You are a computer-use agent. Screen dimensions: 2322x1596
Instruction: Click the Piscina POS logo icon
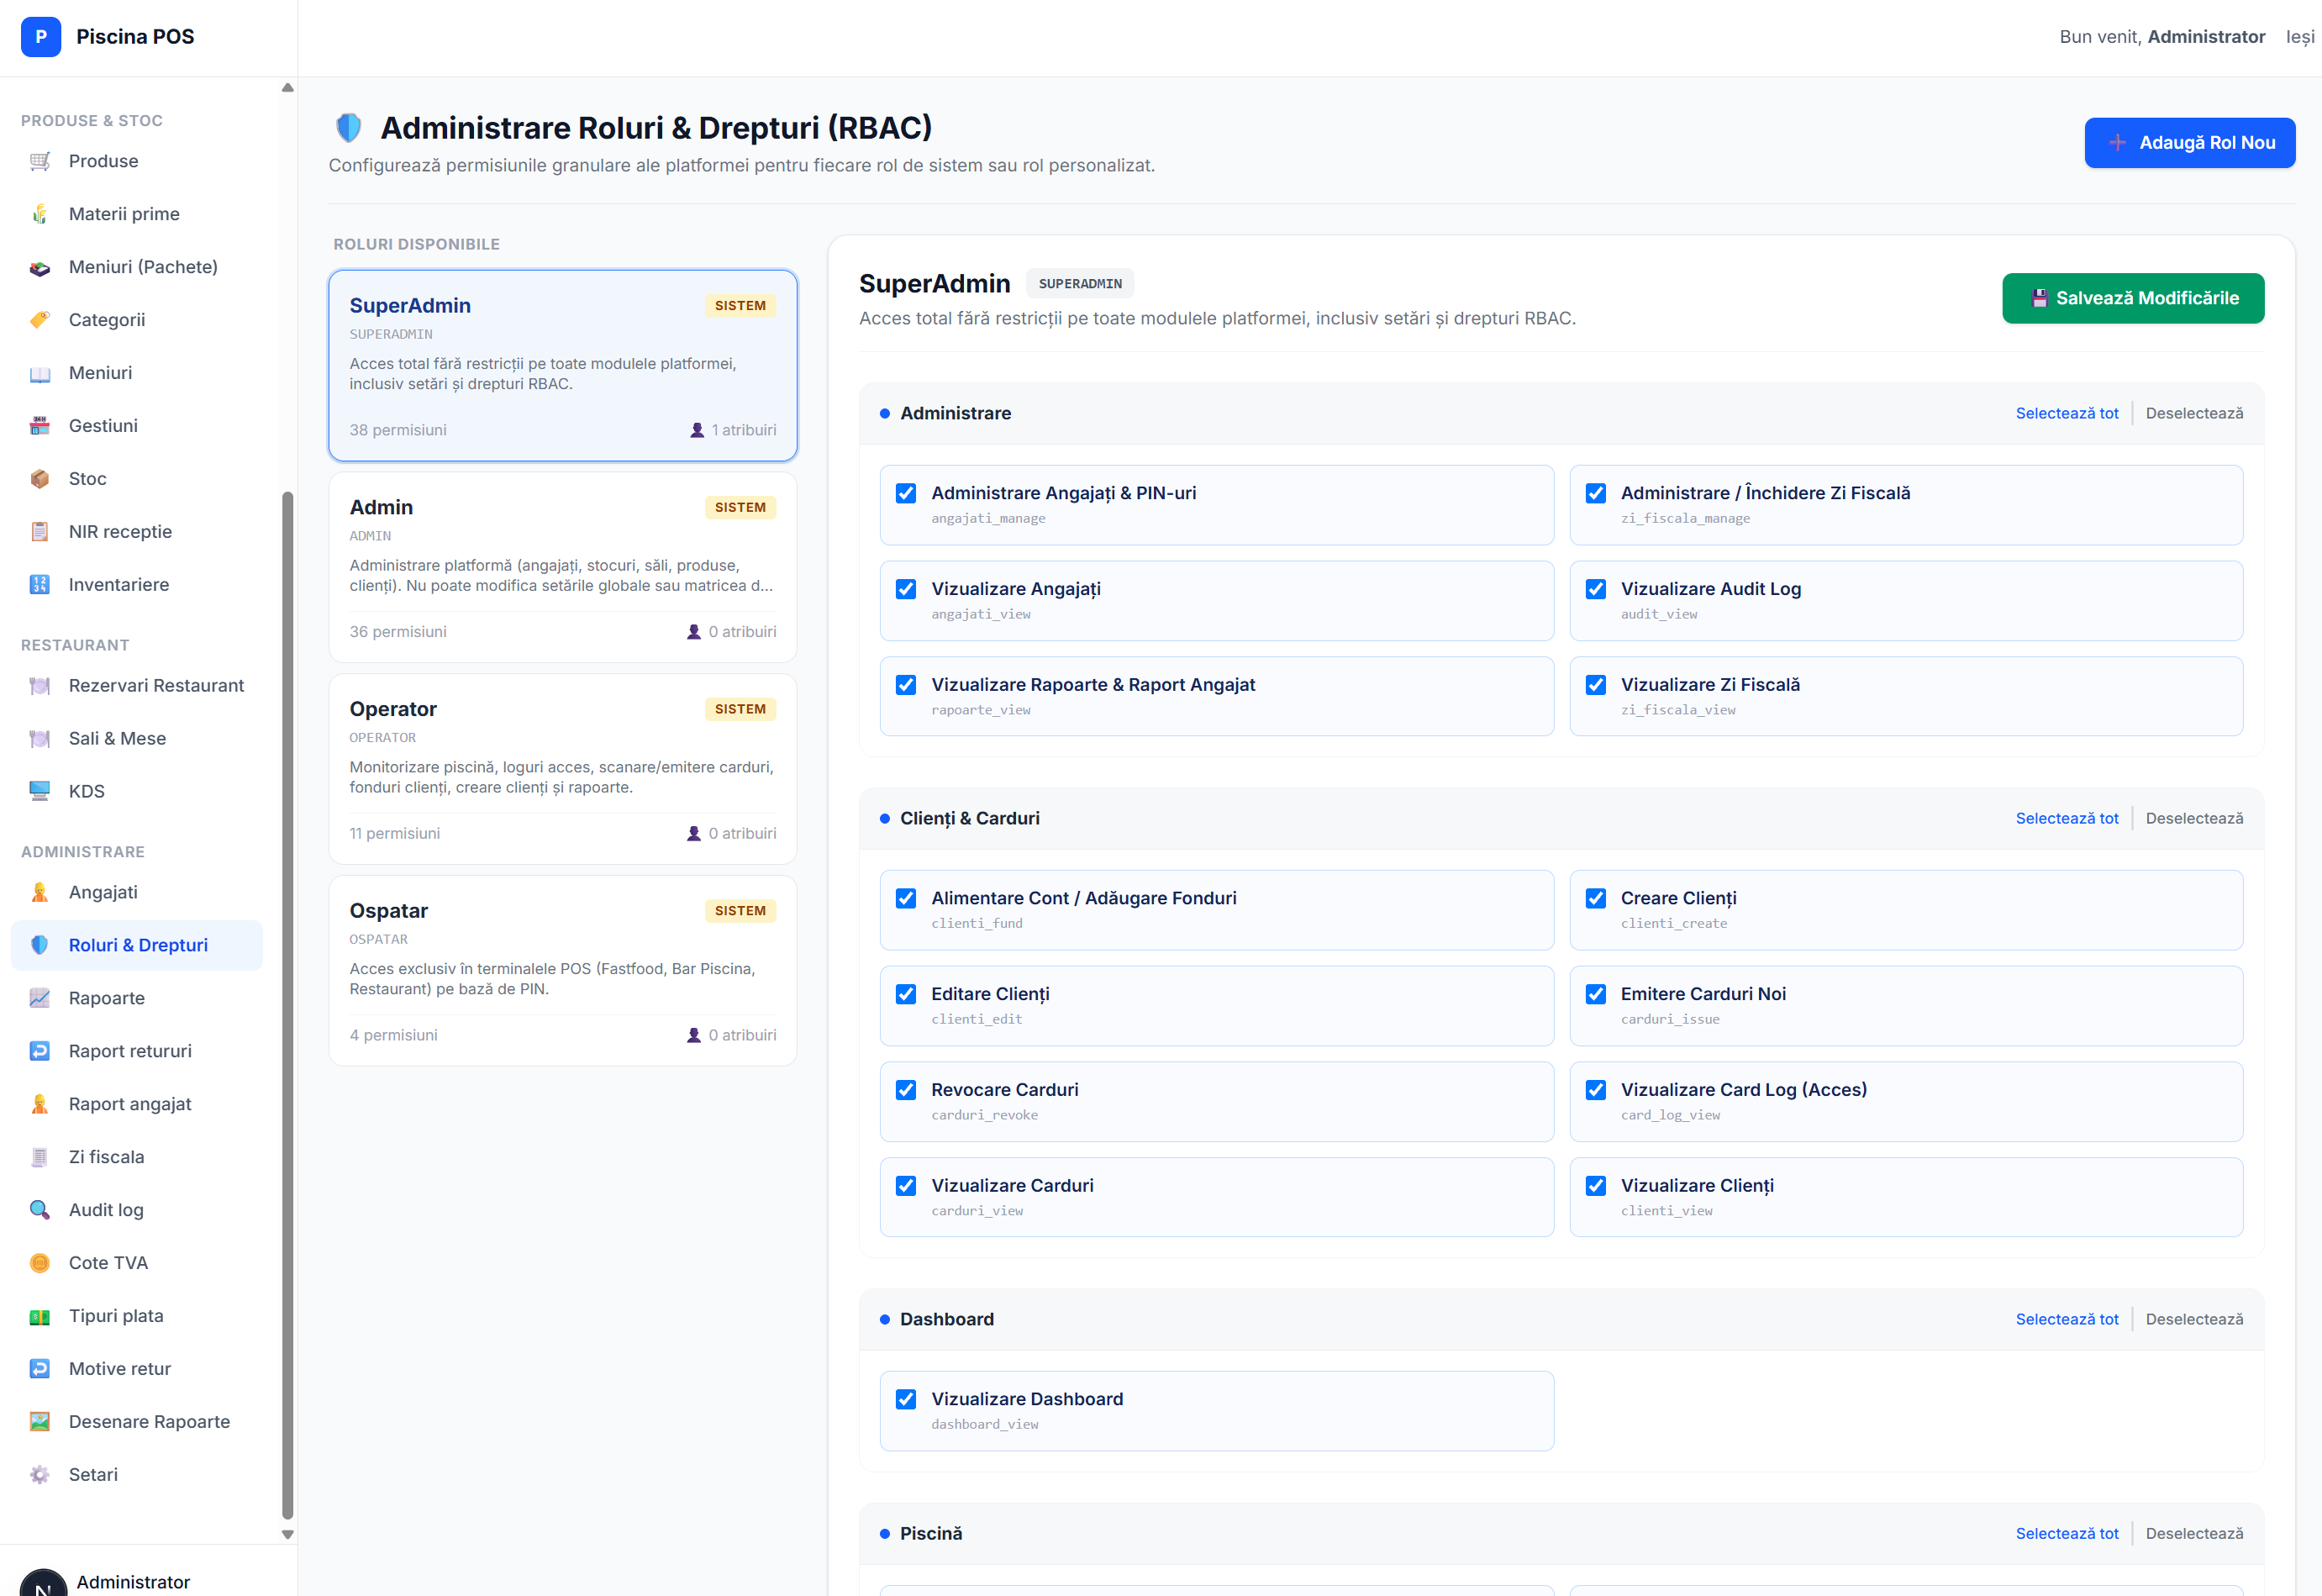coord(41,37)
